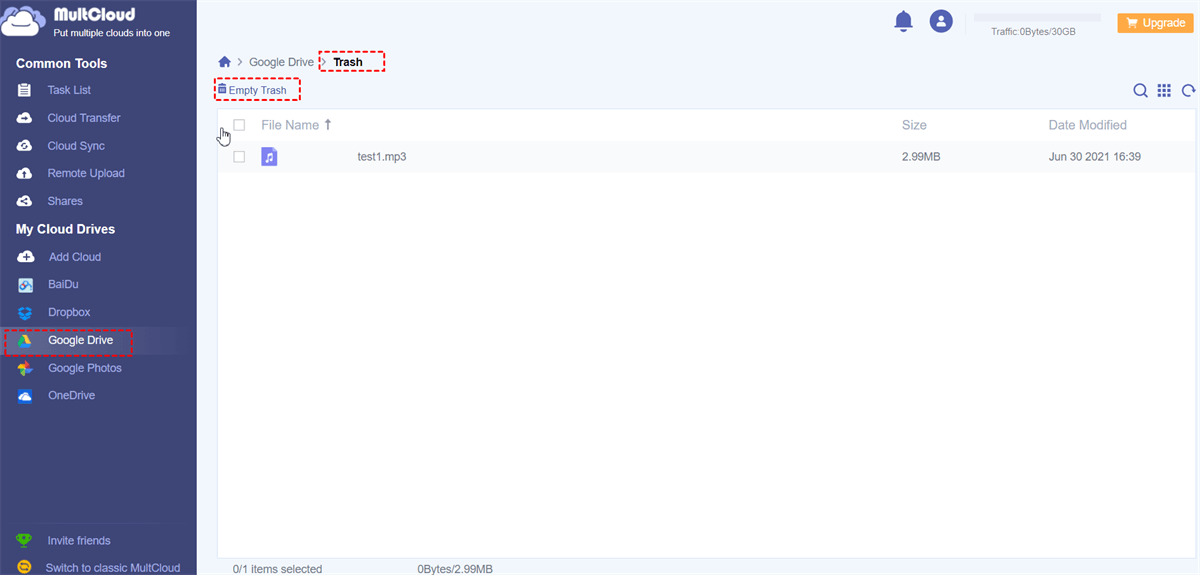Click the 2.99MB size value
The height and width of the screenshot is (575, 1200).
pos(921,157)
